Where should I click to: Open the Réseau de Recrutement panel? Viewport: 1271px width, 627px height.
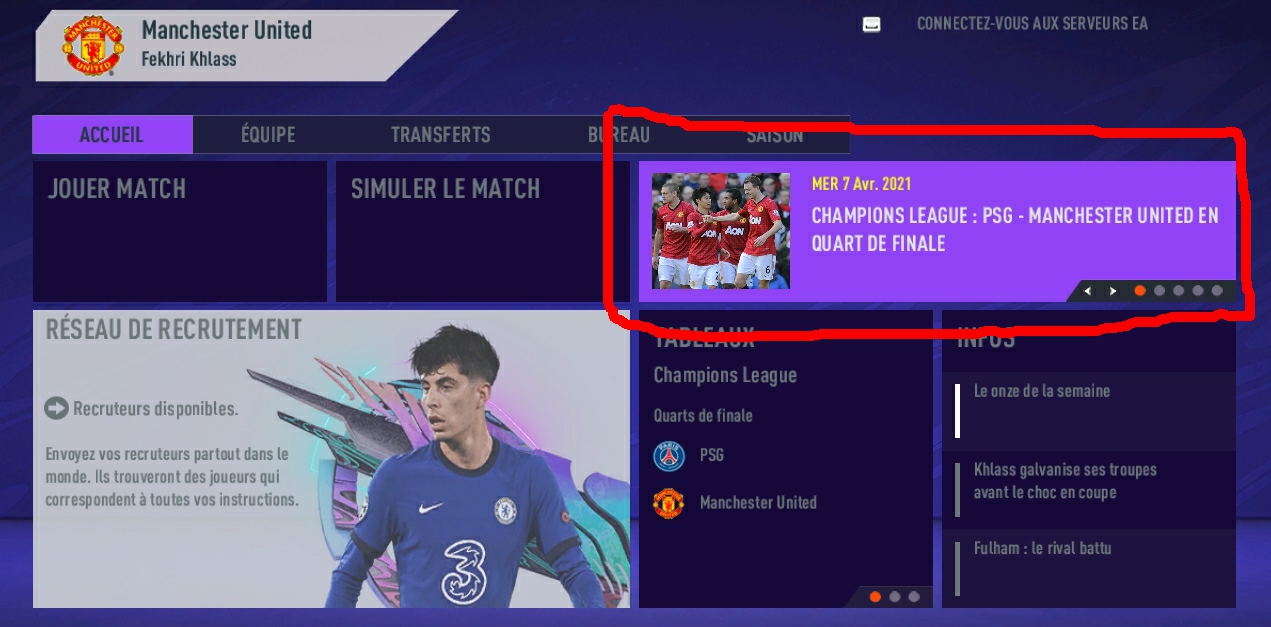tap(331, 458)
